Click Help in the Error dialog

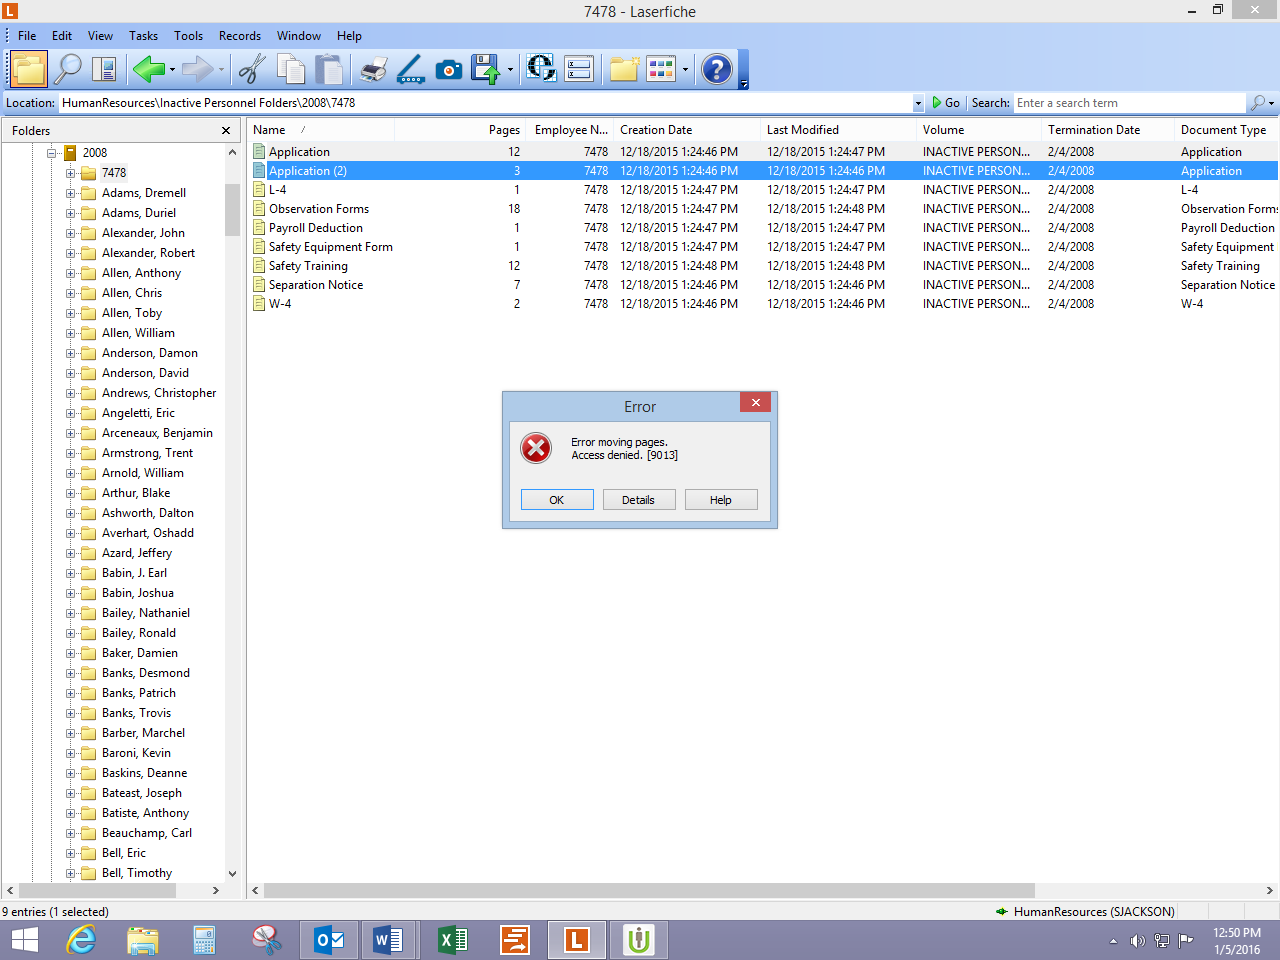click(720, 500)
